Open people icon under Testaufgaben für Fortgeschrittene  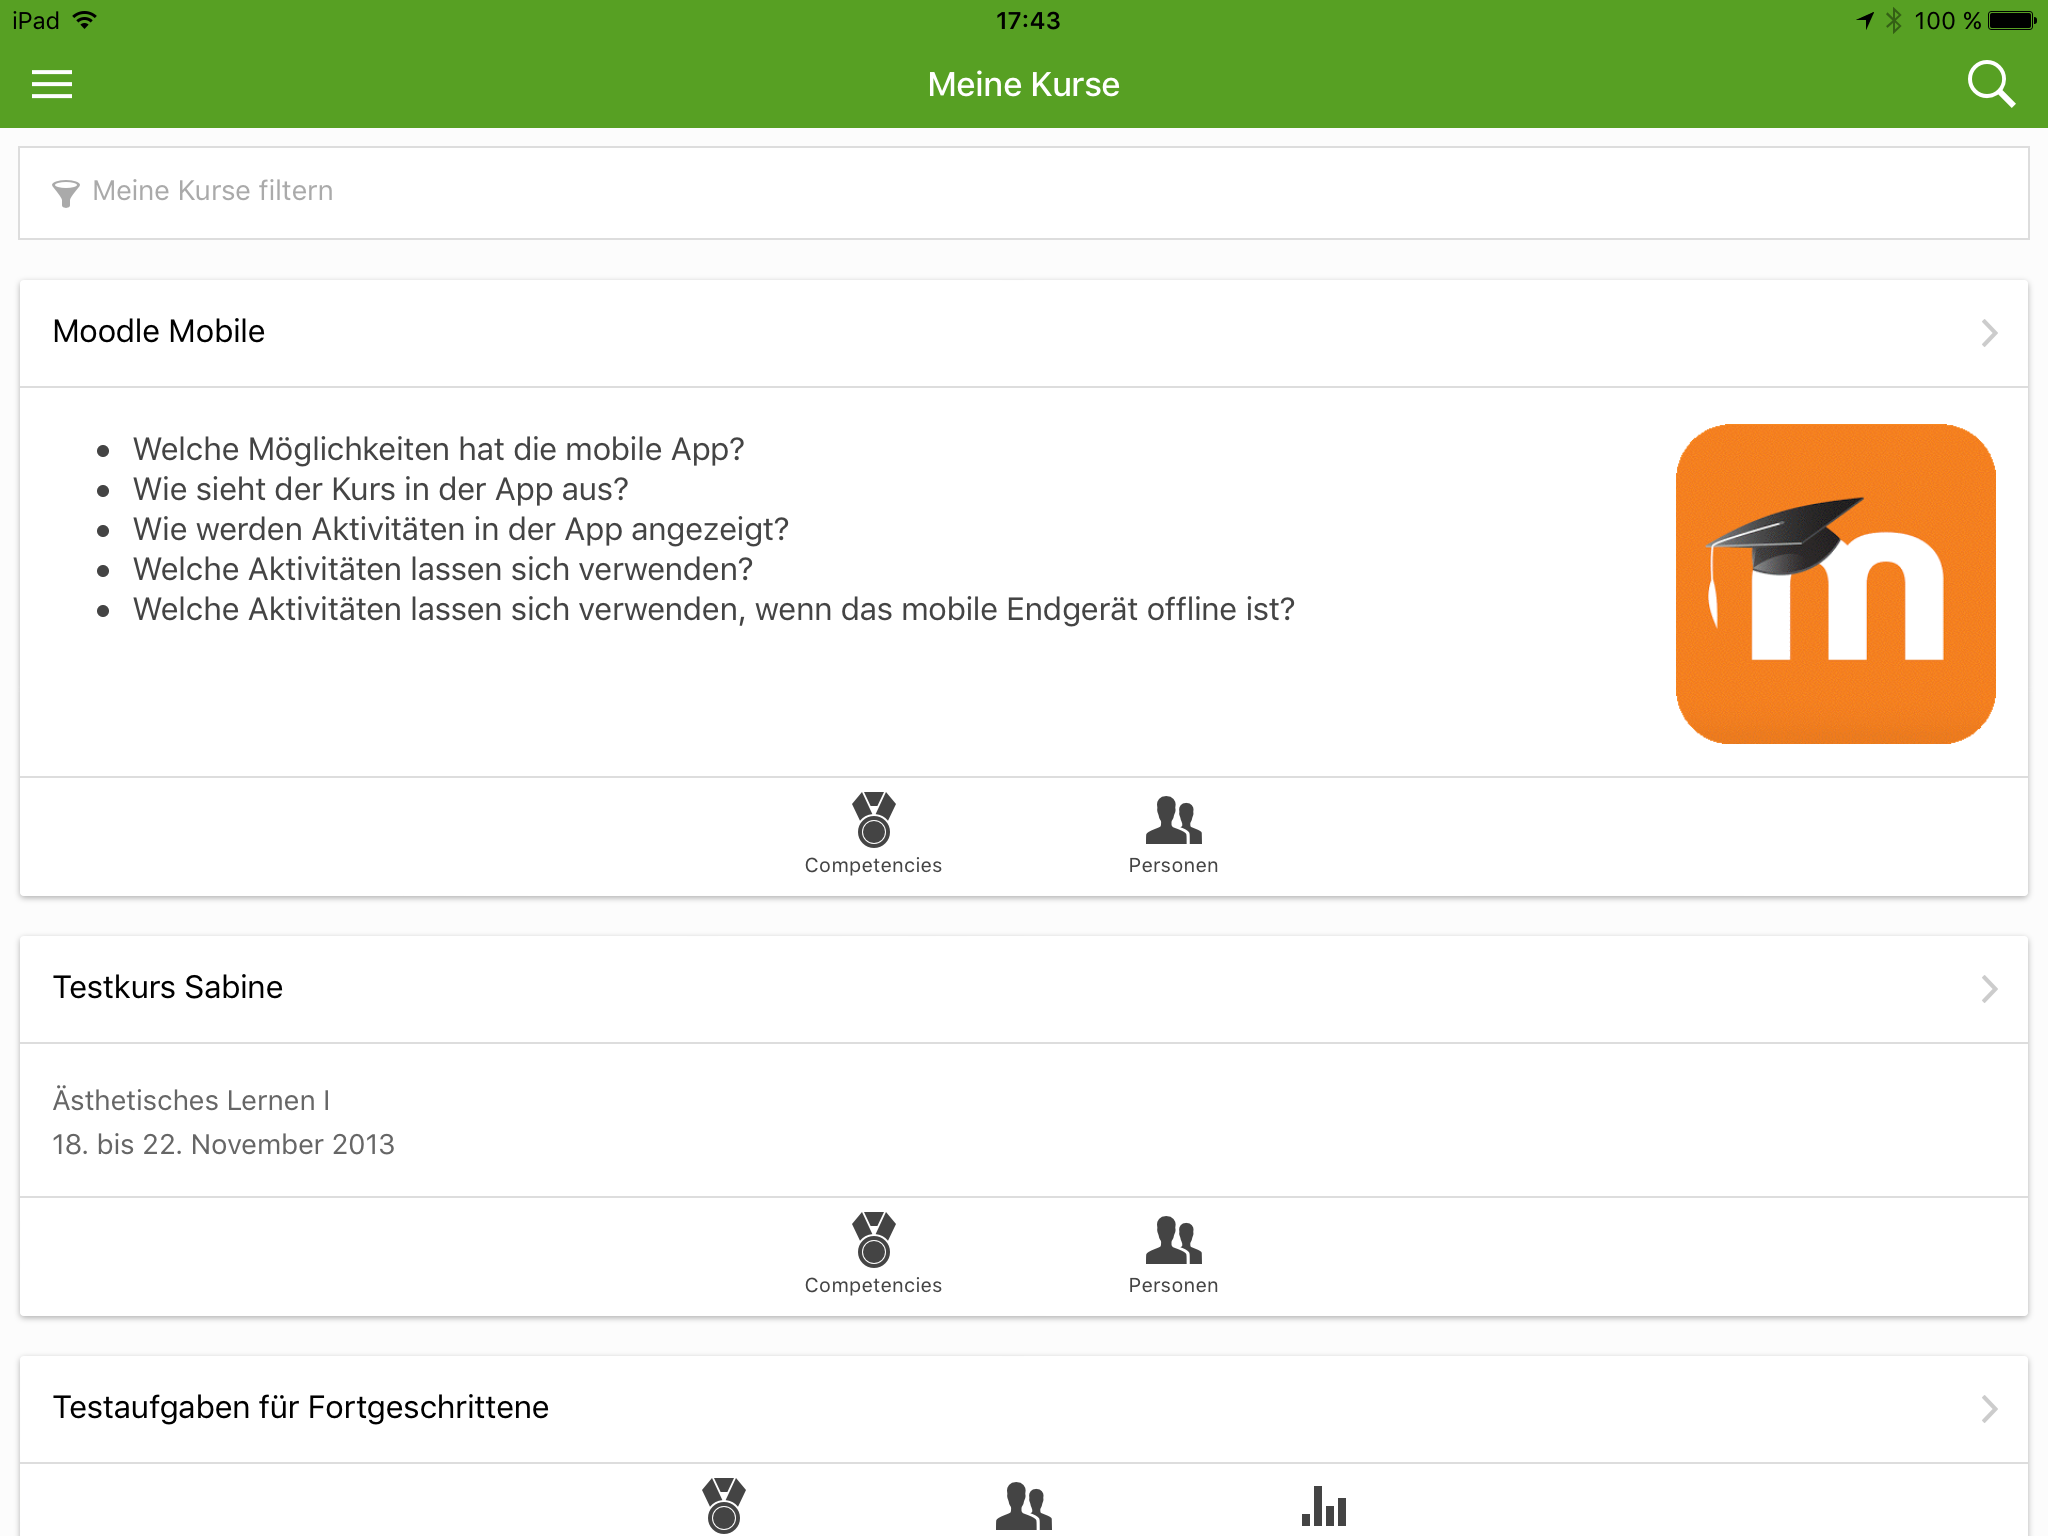click(1024, 1506)
